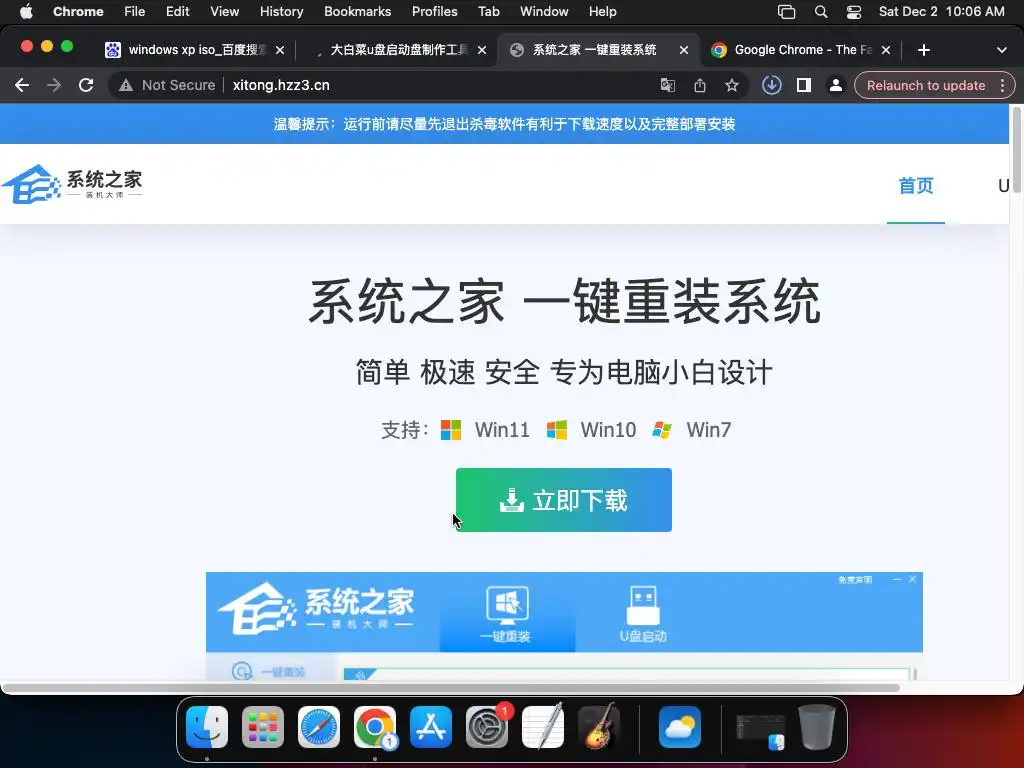Click the 一键重装 icon in preview
This screenshot has height=768, width=1024.
click(x=507, y=614)
